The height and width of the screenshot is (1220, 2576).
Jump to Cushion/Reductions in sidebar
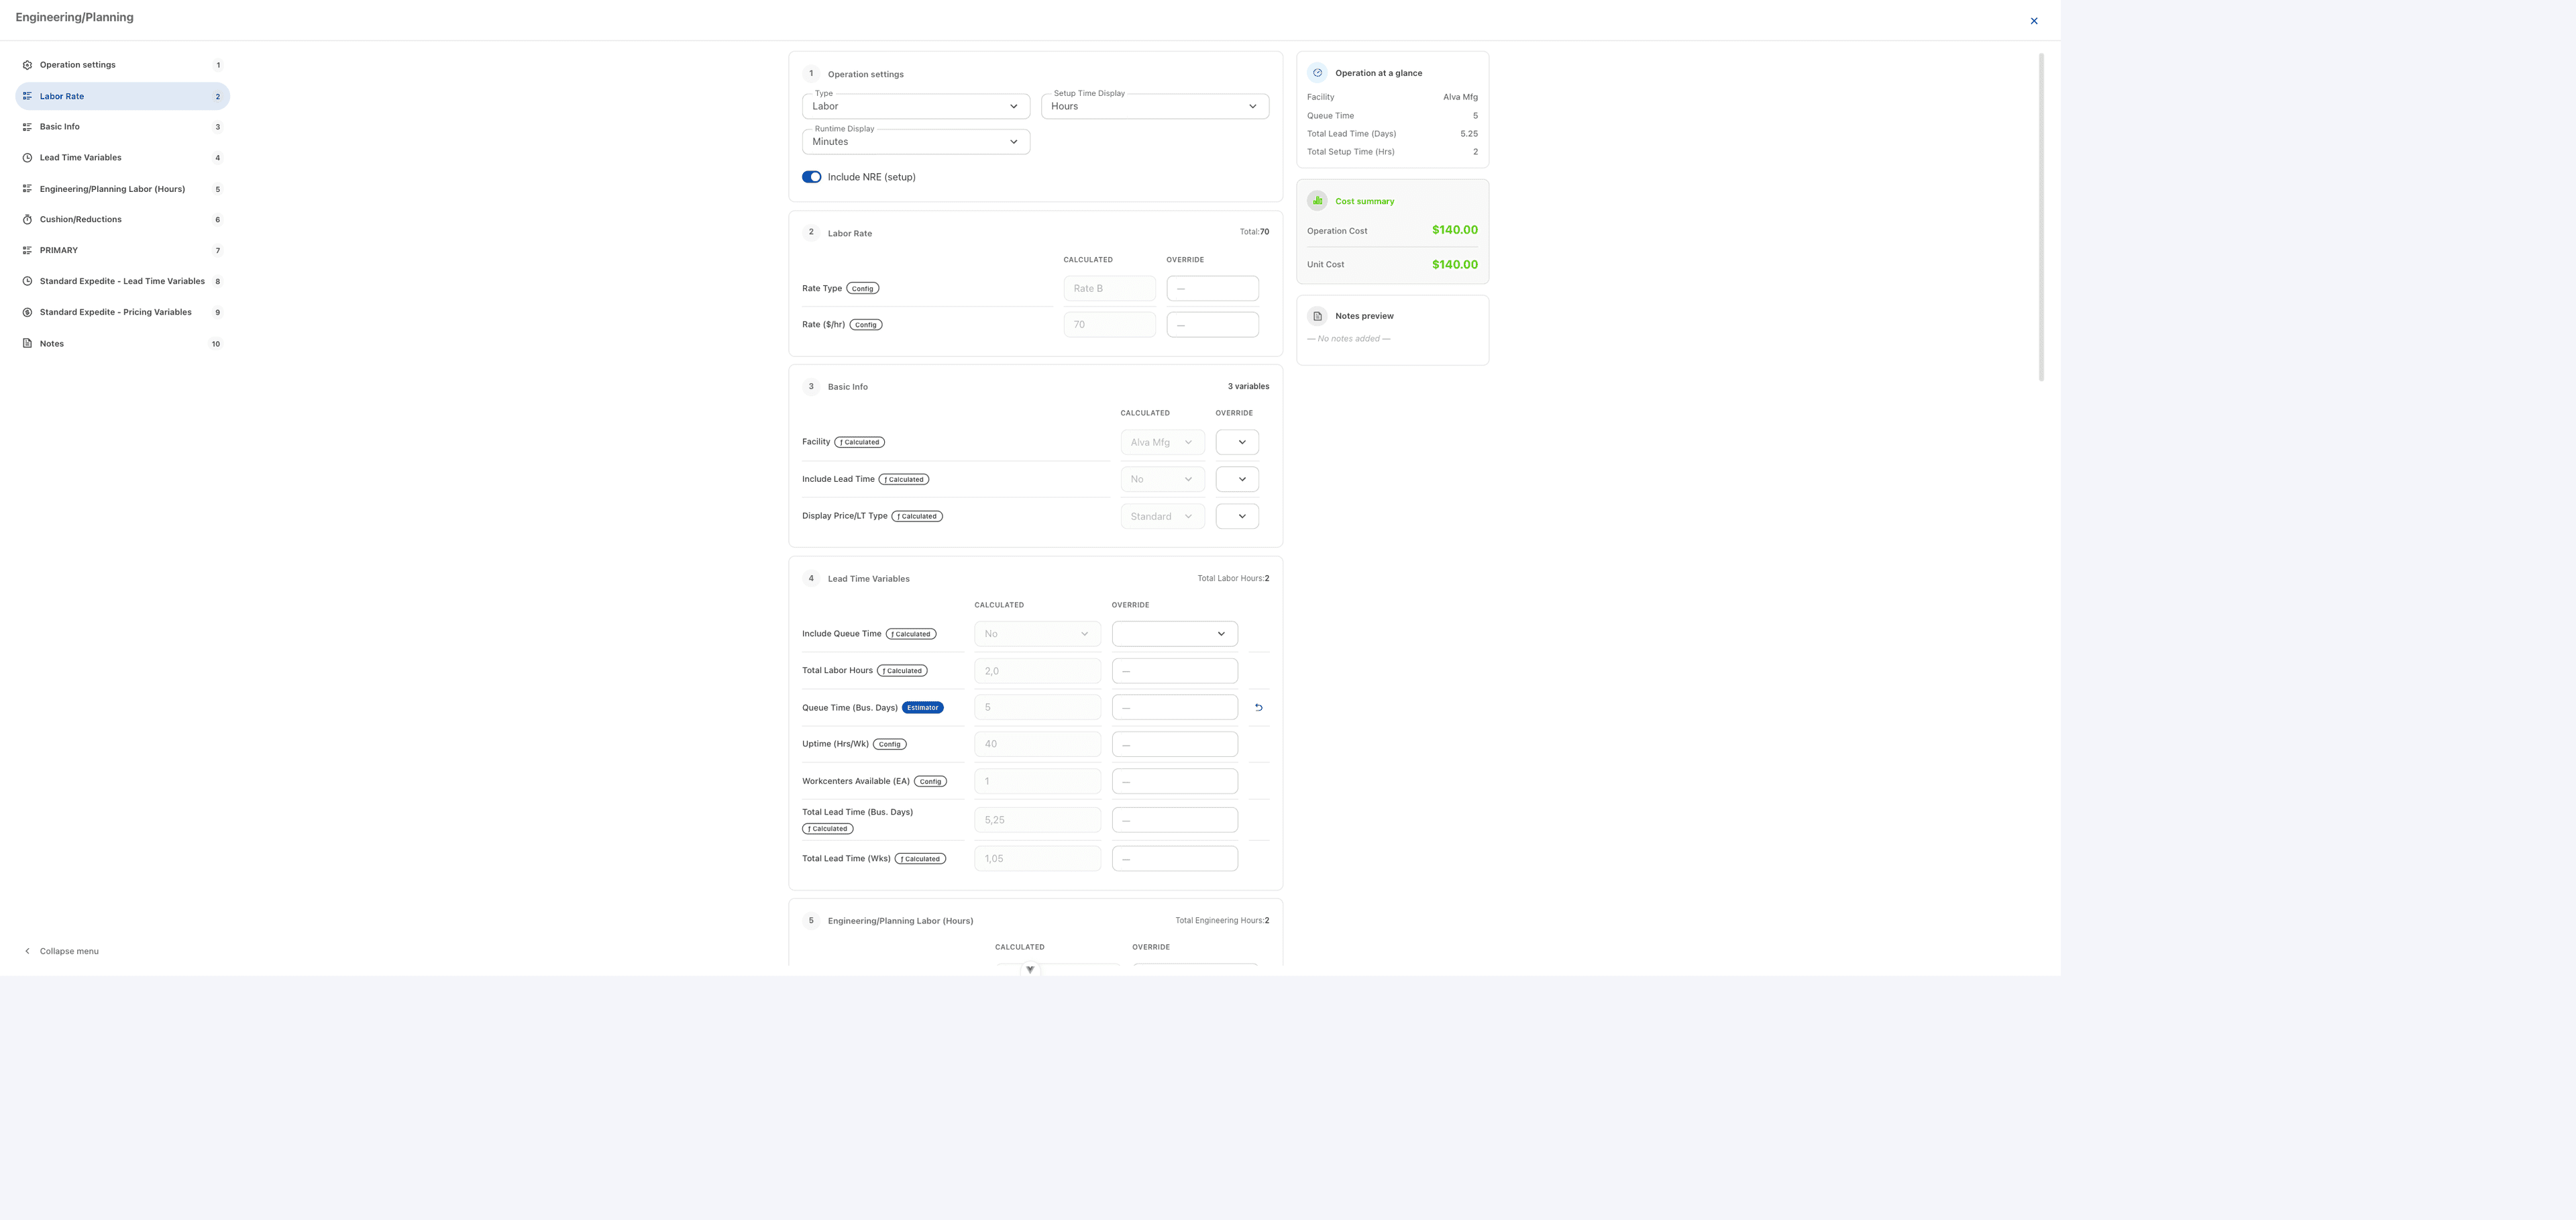tap(122, 220)
